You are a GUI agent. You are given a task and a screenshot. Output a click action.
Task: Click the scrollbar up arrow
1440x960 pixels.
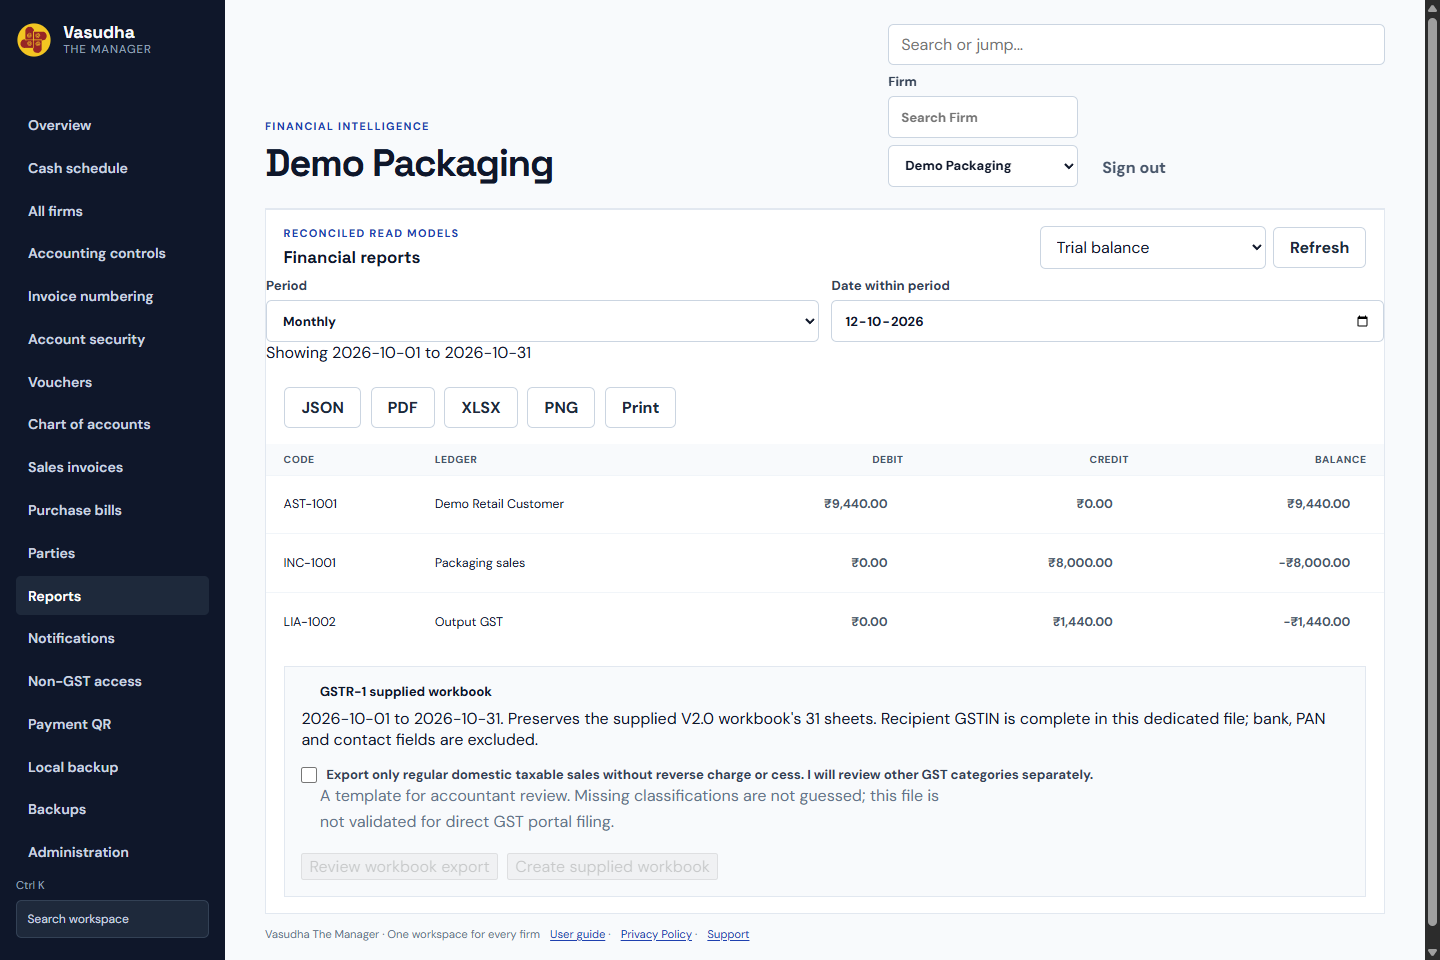pos(1432,7)
